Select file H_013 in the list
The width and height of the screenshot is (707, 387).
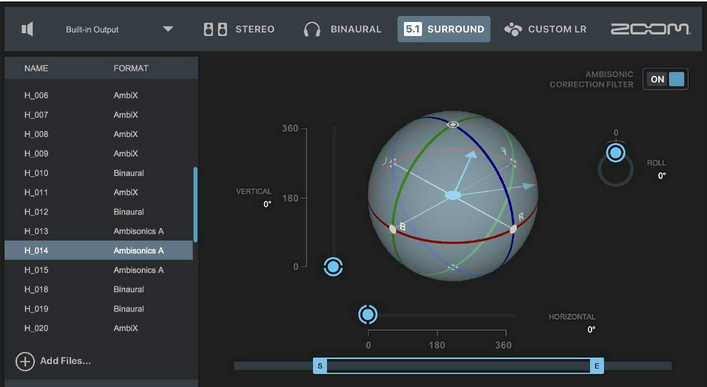click(x=99, y=231)
